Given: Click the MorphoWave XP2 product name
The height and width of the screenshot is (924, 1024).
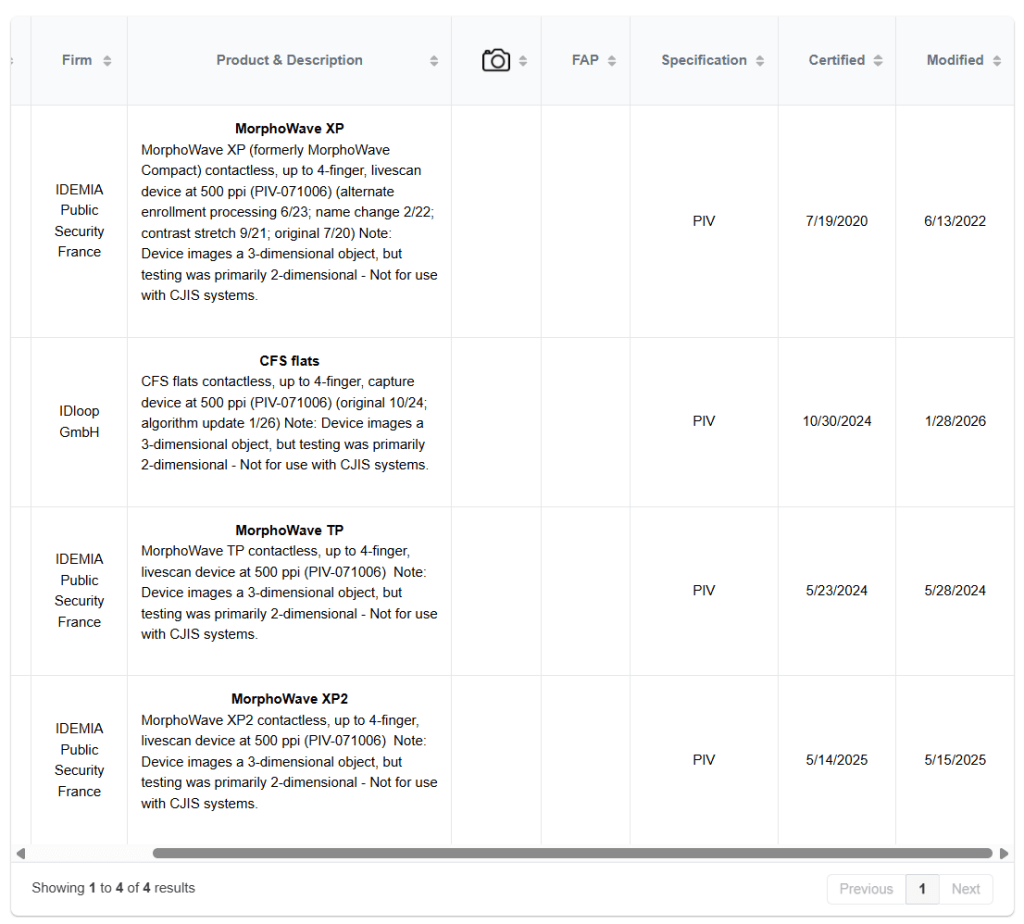Looking at the screenshot, I should [x=289, y=699].
